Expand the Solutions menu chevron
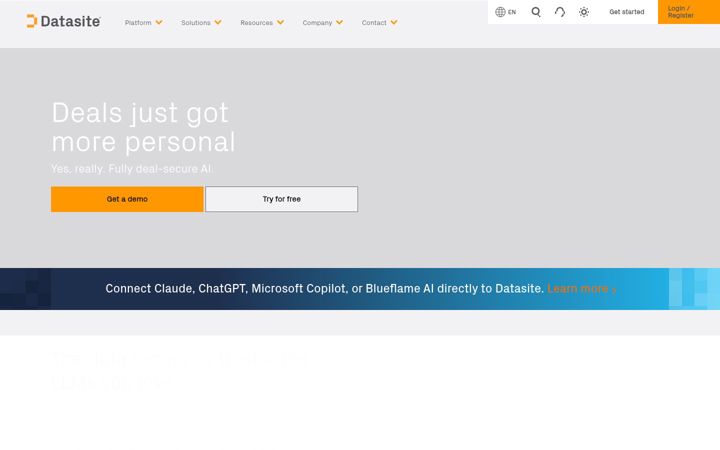720x450 pixels. (x=218, y=22)
